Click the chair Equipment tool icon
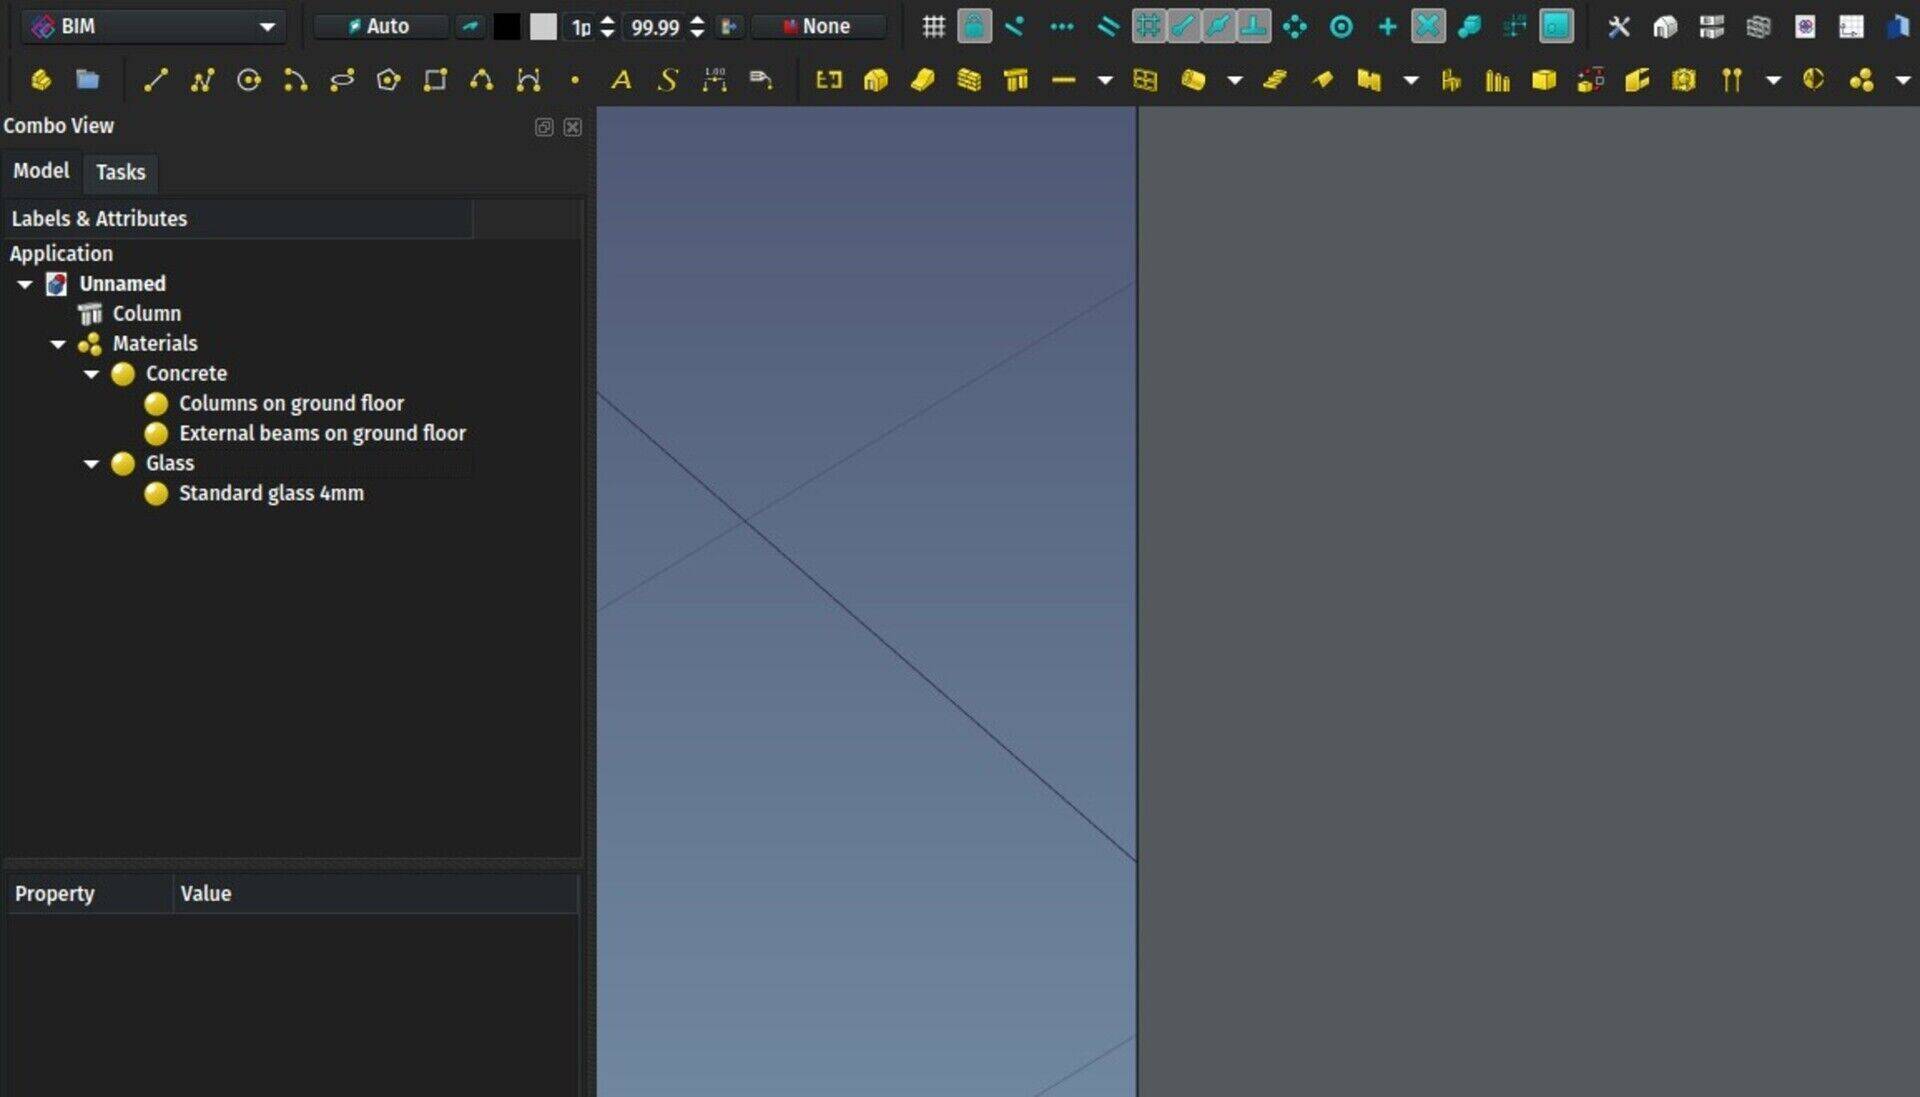The image size is (1920, 1097). click(1451, 80)
